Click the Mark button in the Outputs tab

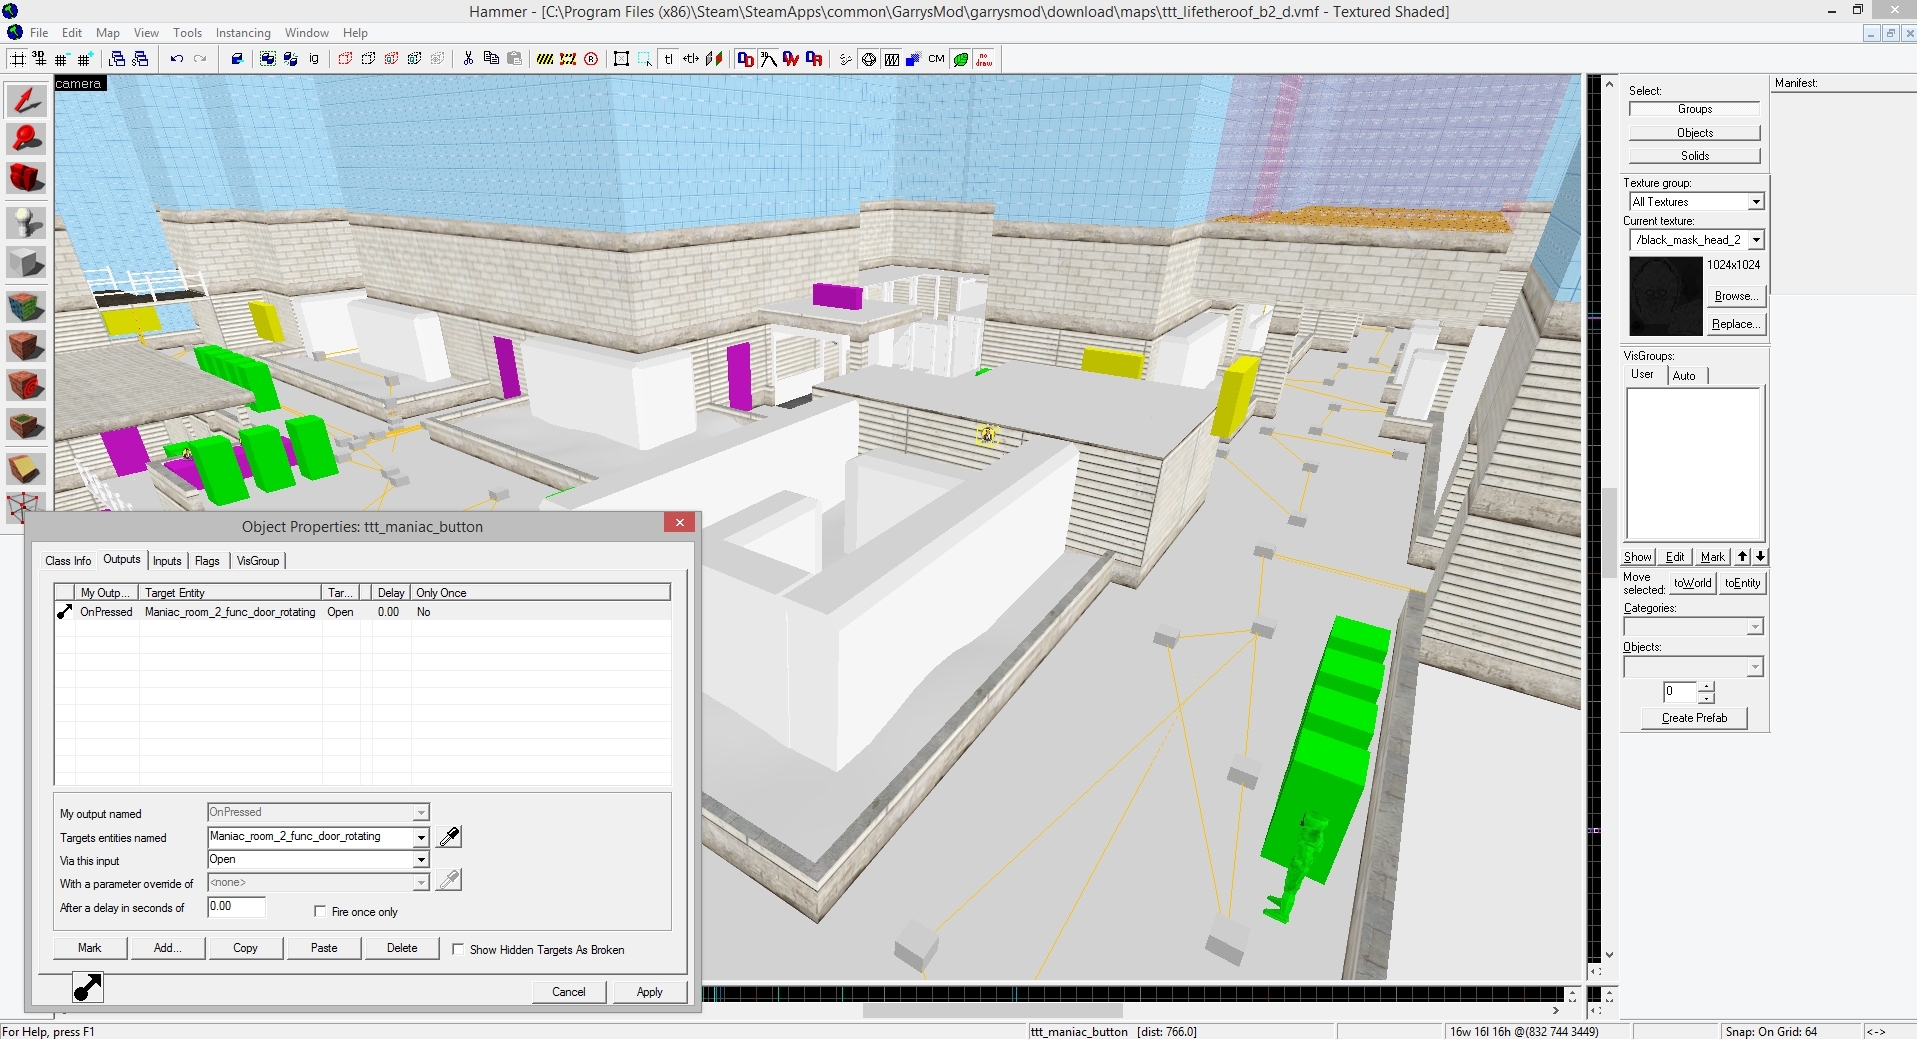(x=90, y=948)
